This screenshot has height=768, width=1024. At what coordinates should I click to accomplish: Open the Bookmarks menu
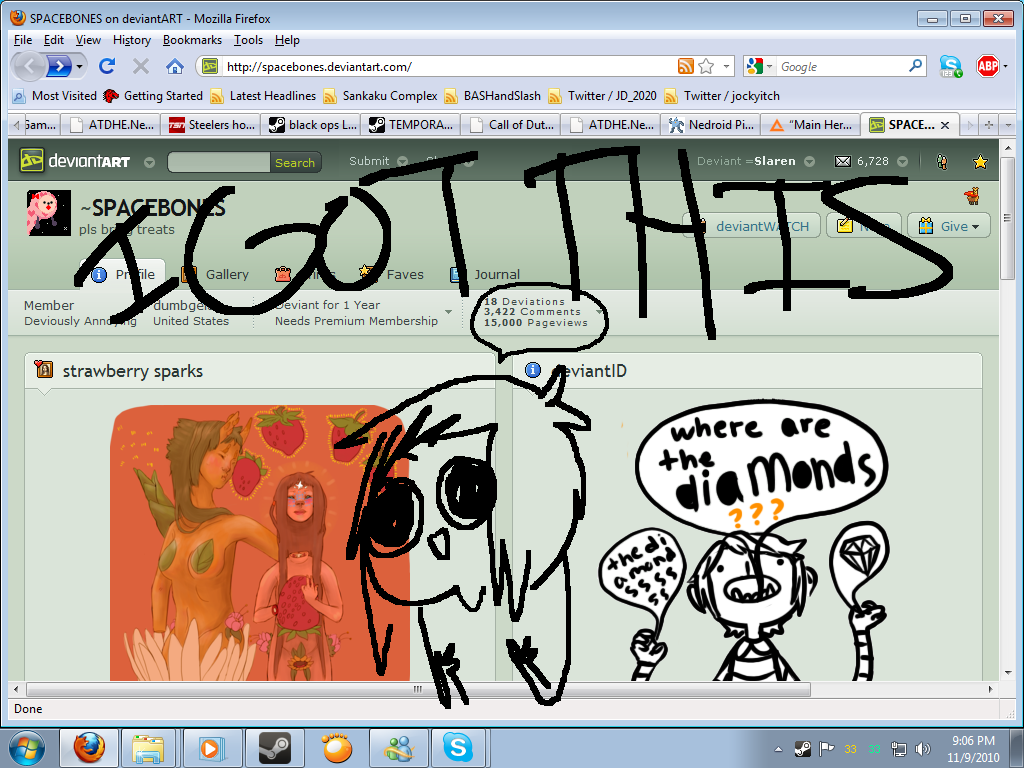pos(192,40)
